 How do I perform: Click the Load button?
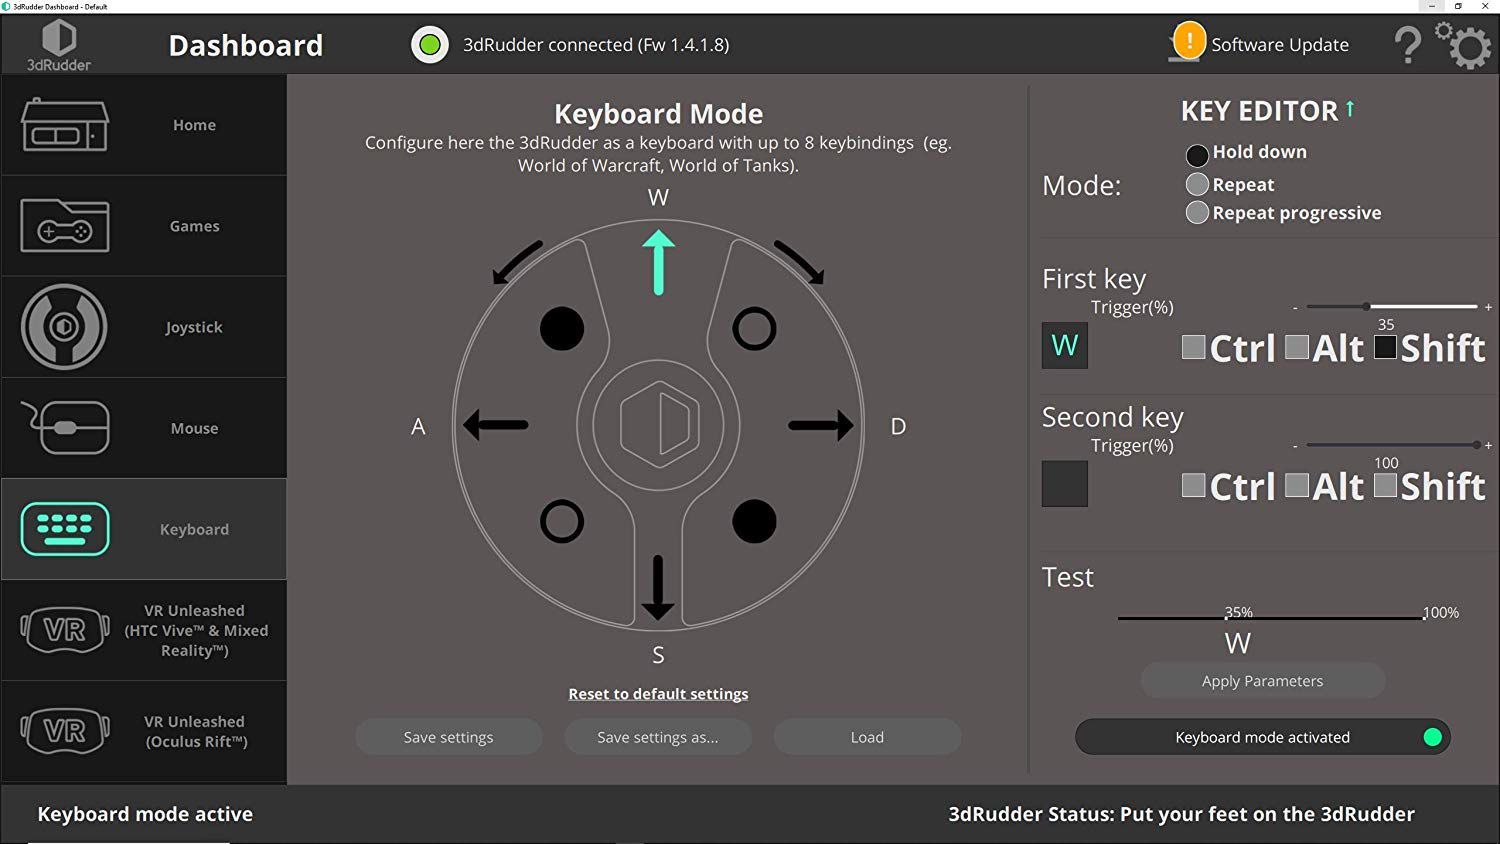pyautogui.click(x=867, y=737)
